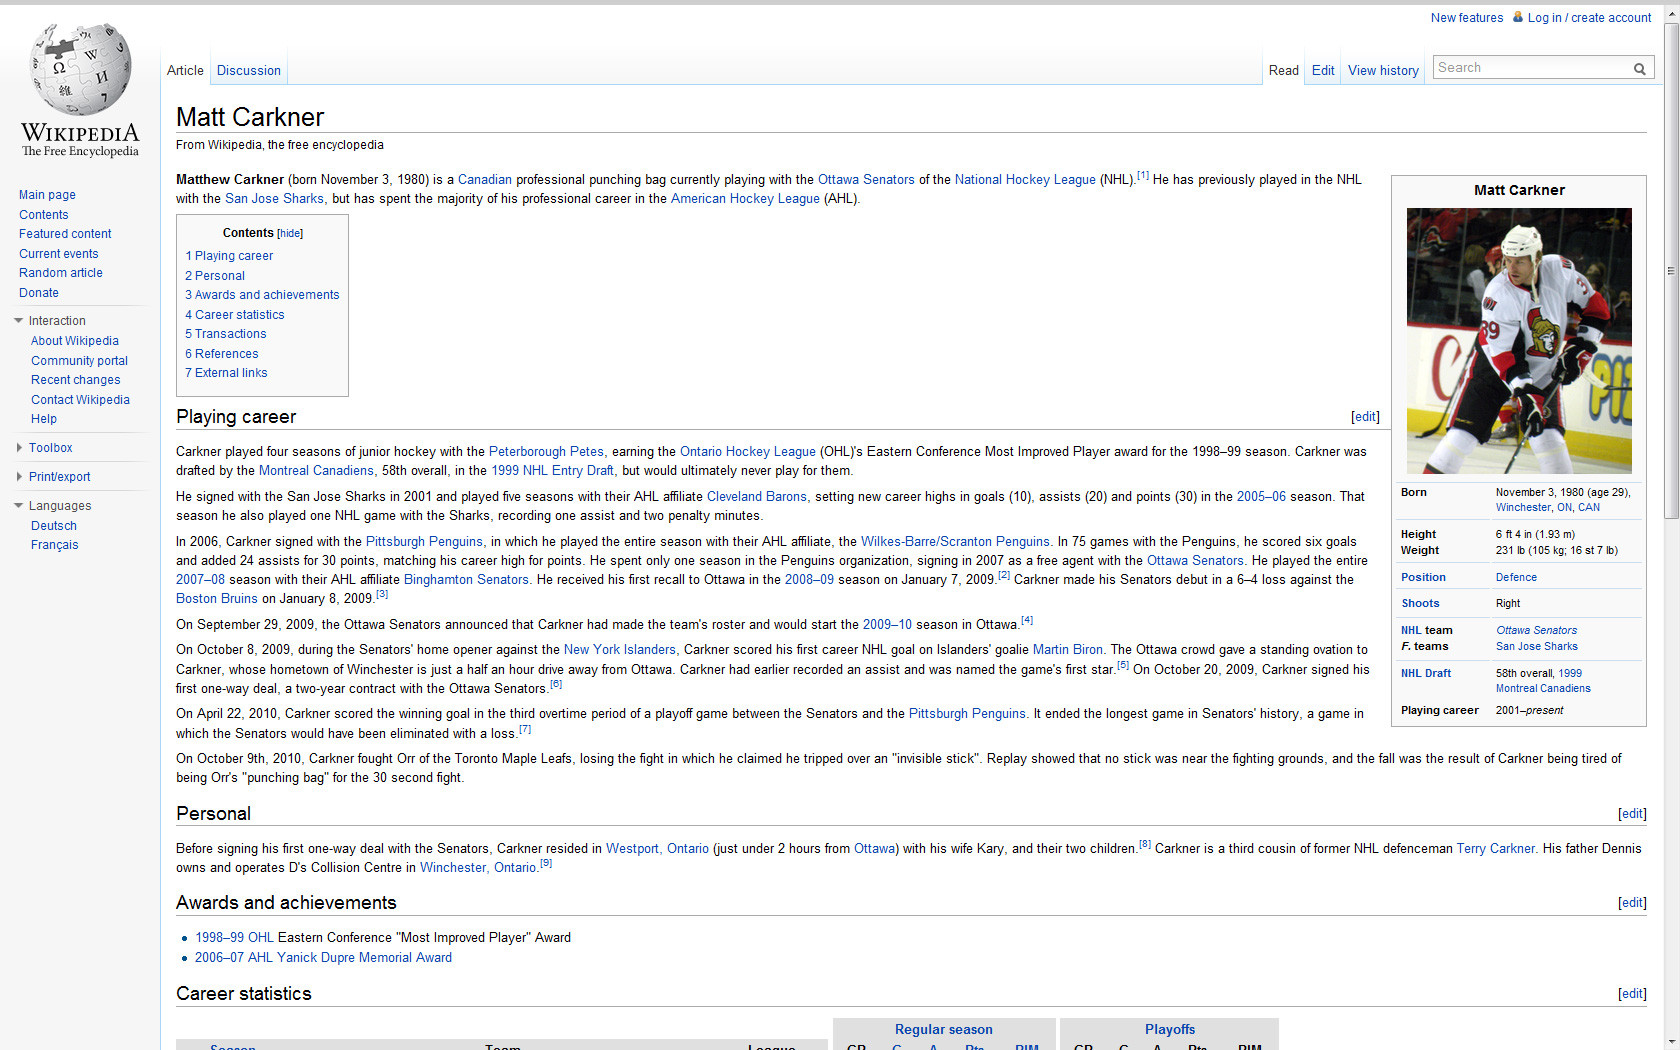Open Terry Carkner link
The height and width of the screenshot is (1050, 1680).
coord(1495,849)
